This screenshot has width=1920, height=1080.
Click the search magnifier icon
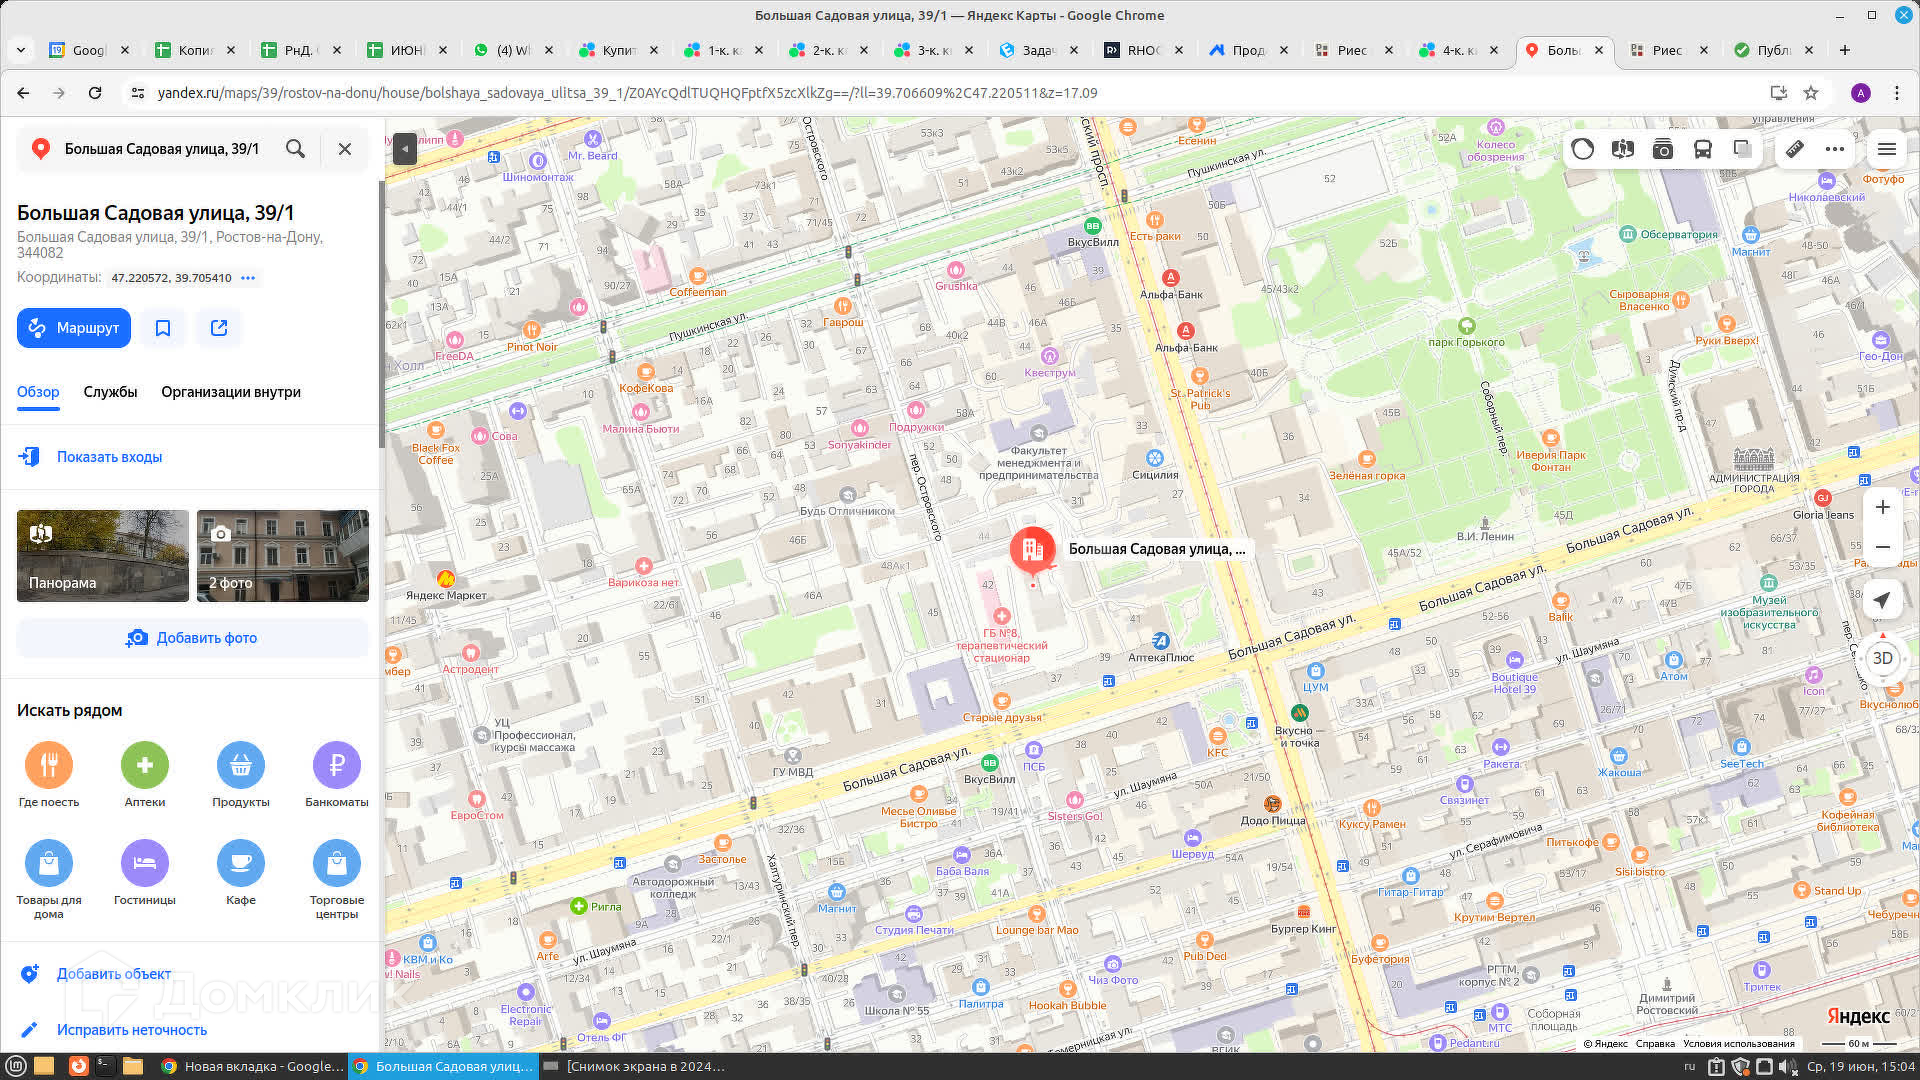point(295,149)
